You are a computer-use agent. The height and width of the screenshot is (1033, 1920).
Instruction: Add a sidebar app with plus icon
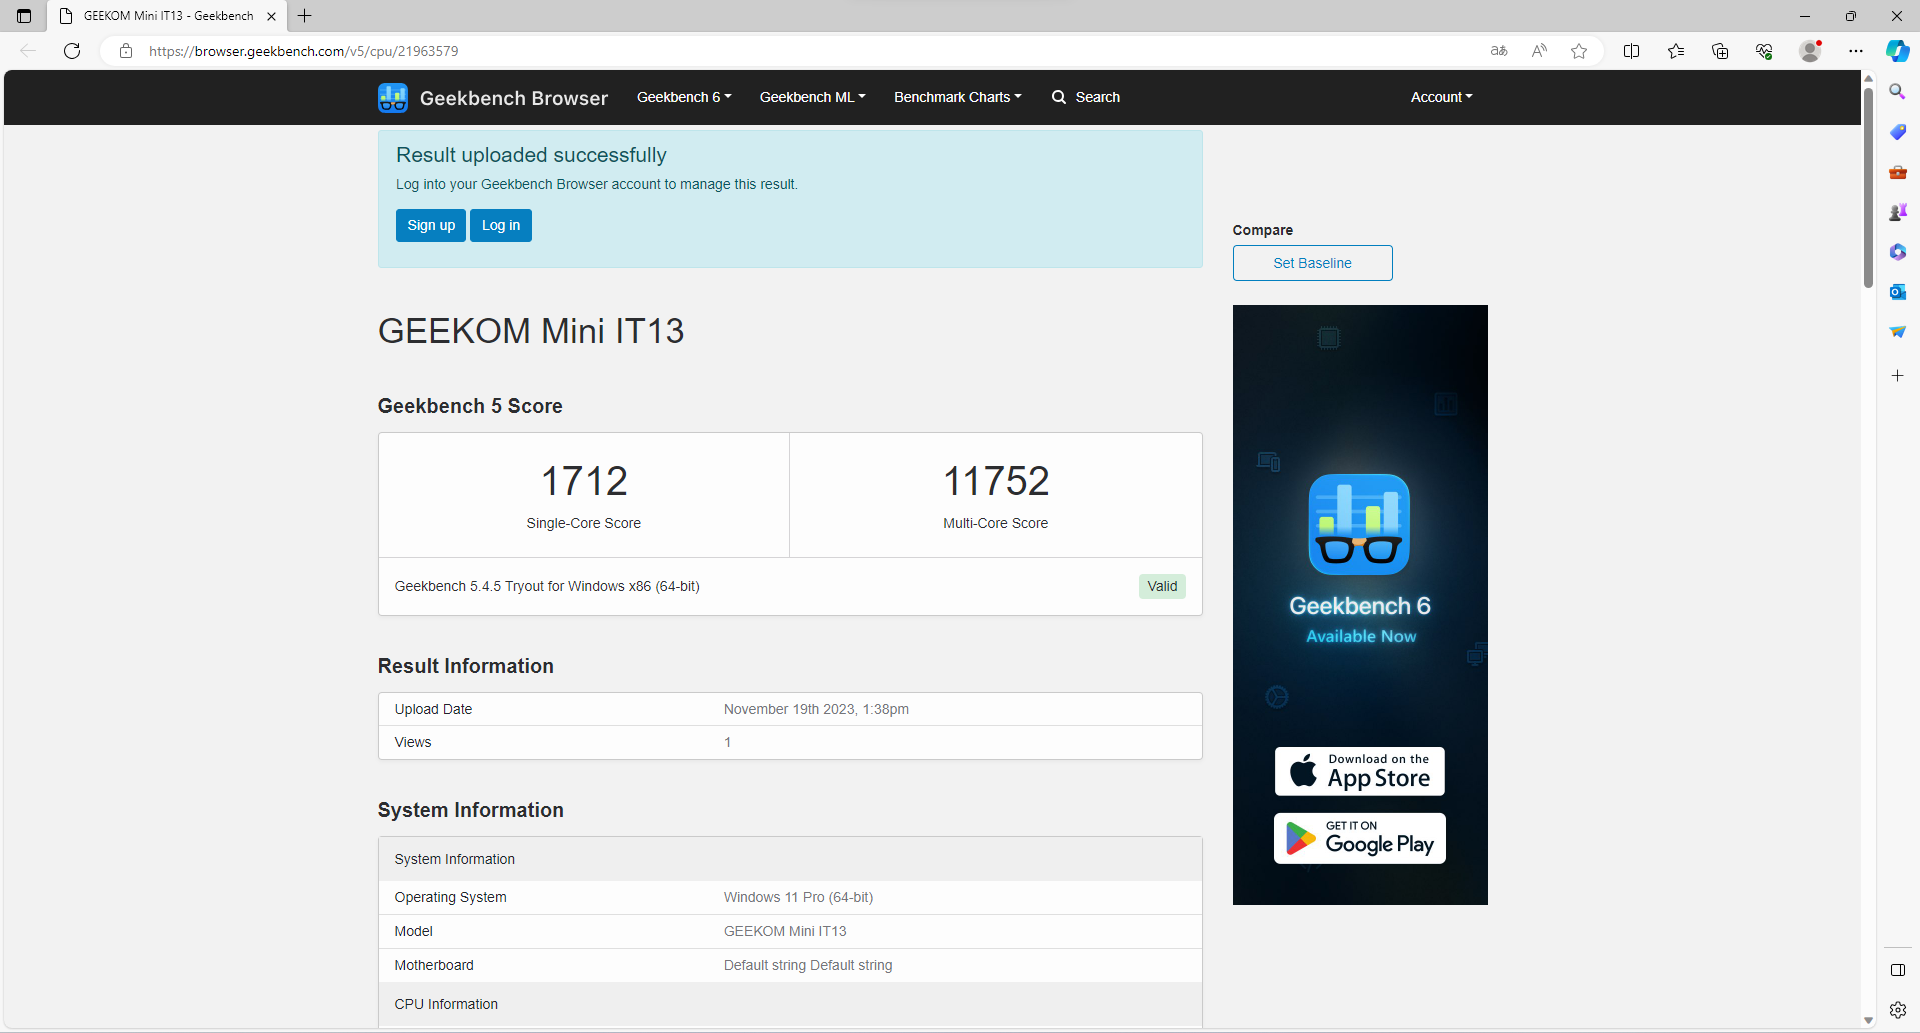[1897, 376]
